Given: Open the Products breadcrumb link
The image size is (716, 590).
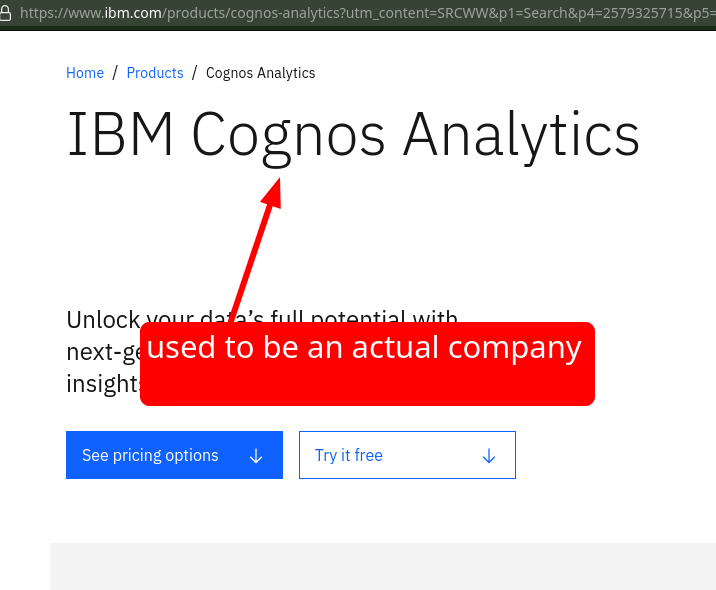Looking at the screenshot, I should pyautogui.click(x=155, y=73).
